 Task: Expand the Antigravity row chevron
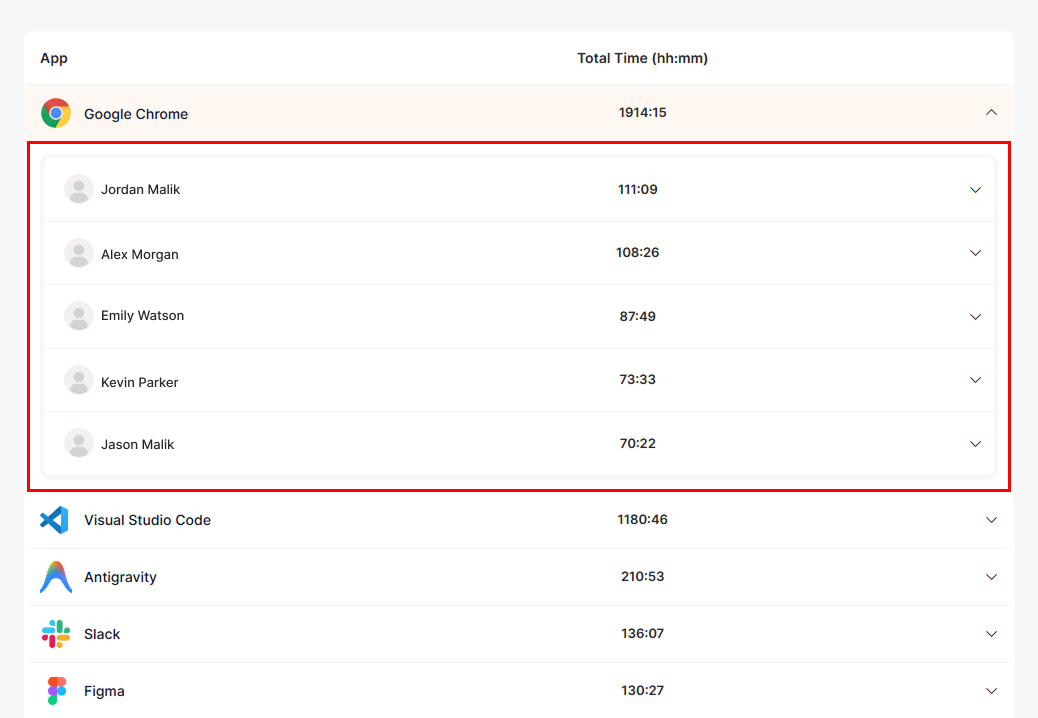click(991, 577)
